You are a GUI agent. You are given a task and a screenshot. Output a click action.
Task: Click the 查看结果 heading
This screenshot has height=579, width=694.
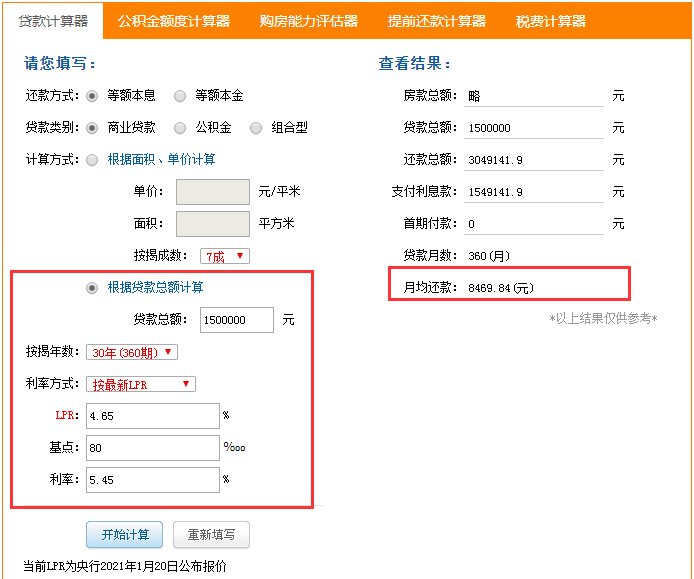[415, 63]
